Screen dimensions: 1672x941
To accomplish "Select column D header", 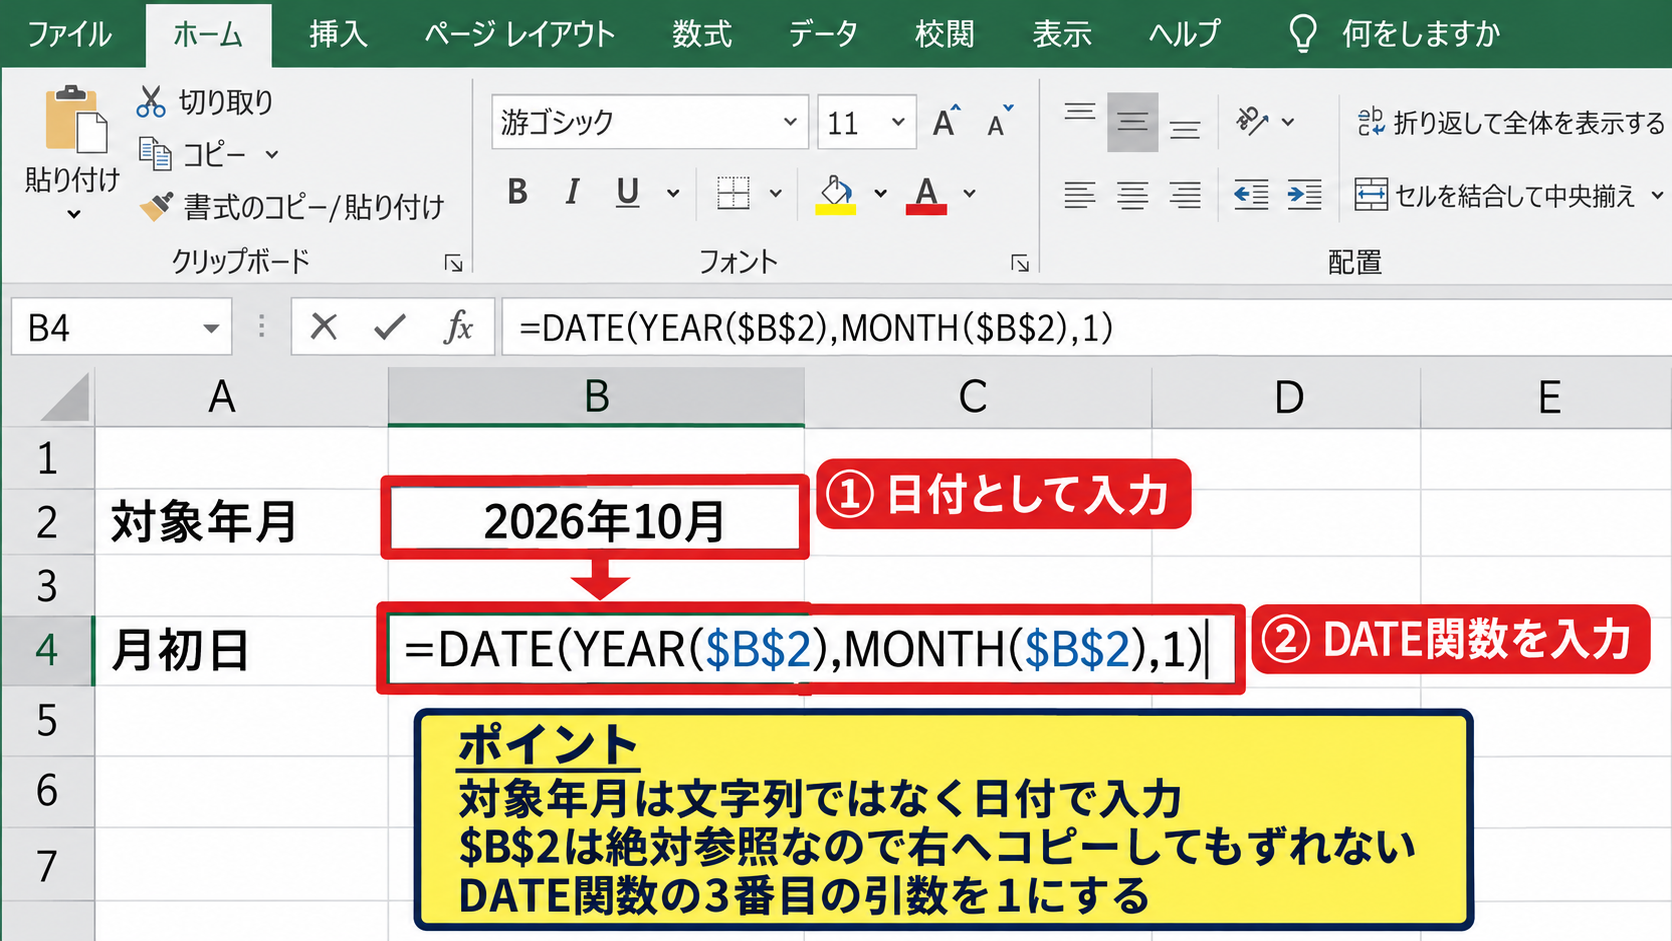I will (x=1286, y=397).
